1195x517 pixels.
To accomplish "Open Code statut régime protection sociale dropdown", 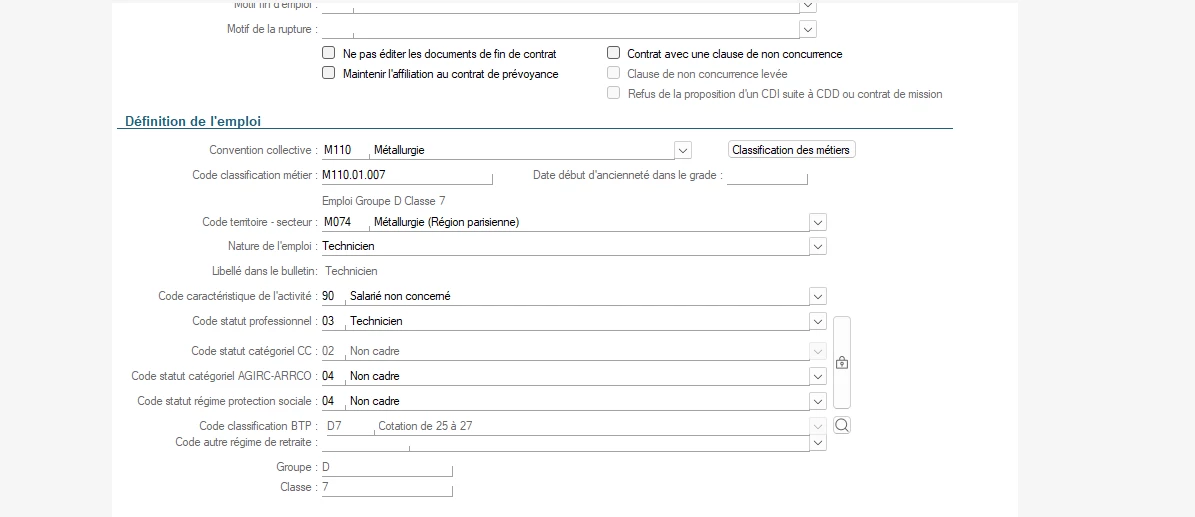I will tap(818, 401).
